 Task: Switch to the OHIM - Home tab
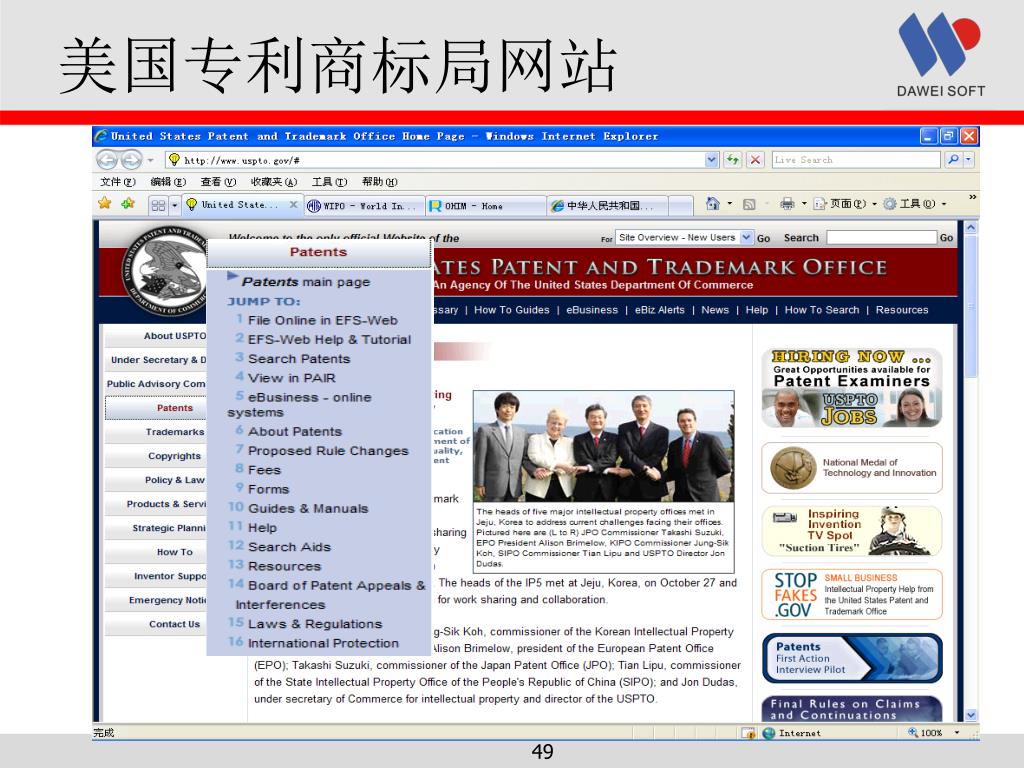pyautogui.click(x=486, y=206)
